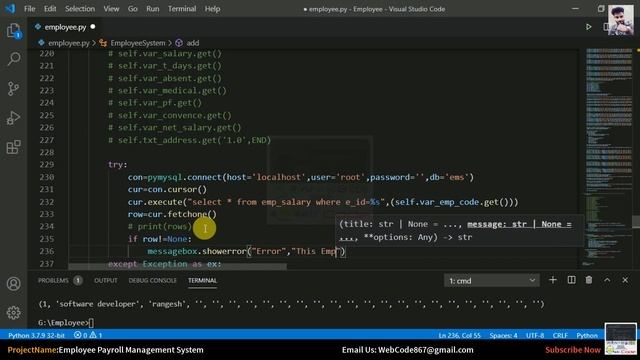Click errors and warnings count in status bar
This screenshot has width=640, height=360.
(x=88, y=335)
